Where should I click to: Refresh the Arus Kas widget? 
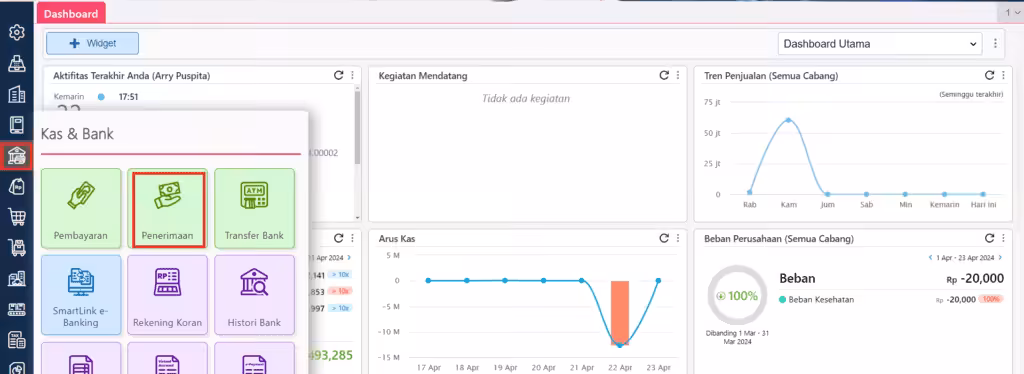pyautogui.click(x=664, y=239)
